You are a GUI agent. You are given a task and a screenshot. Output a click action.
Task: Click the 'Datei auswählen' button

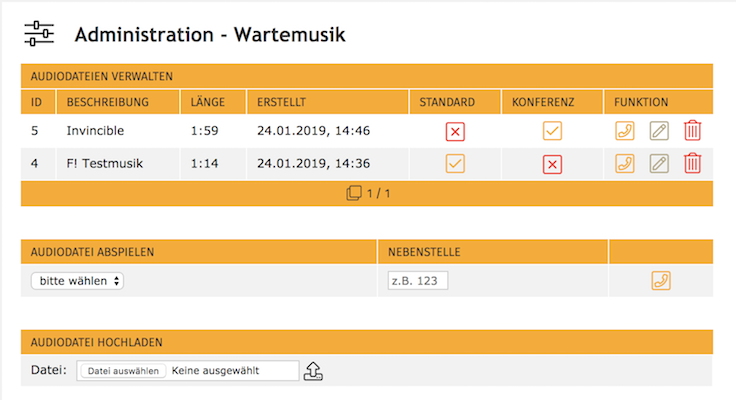coord(122,371)
